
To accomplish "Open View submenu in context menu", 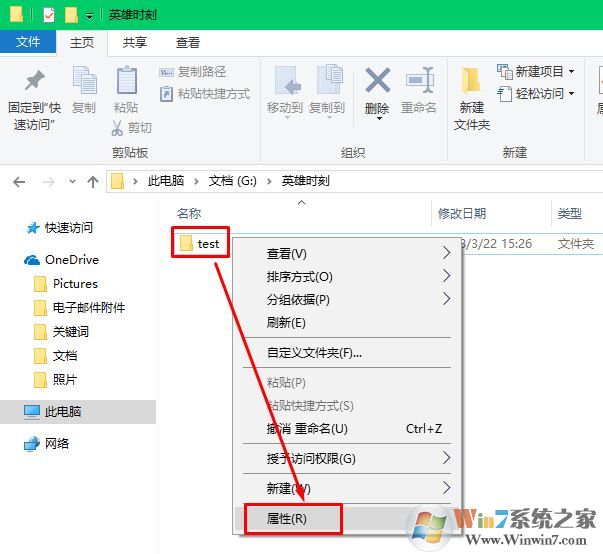I will [346, 253].
